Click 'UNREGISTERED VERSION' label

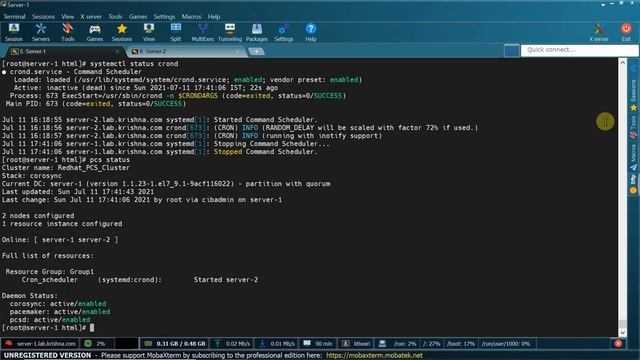click(47, 356)
